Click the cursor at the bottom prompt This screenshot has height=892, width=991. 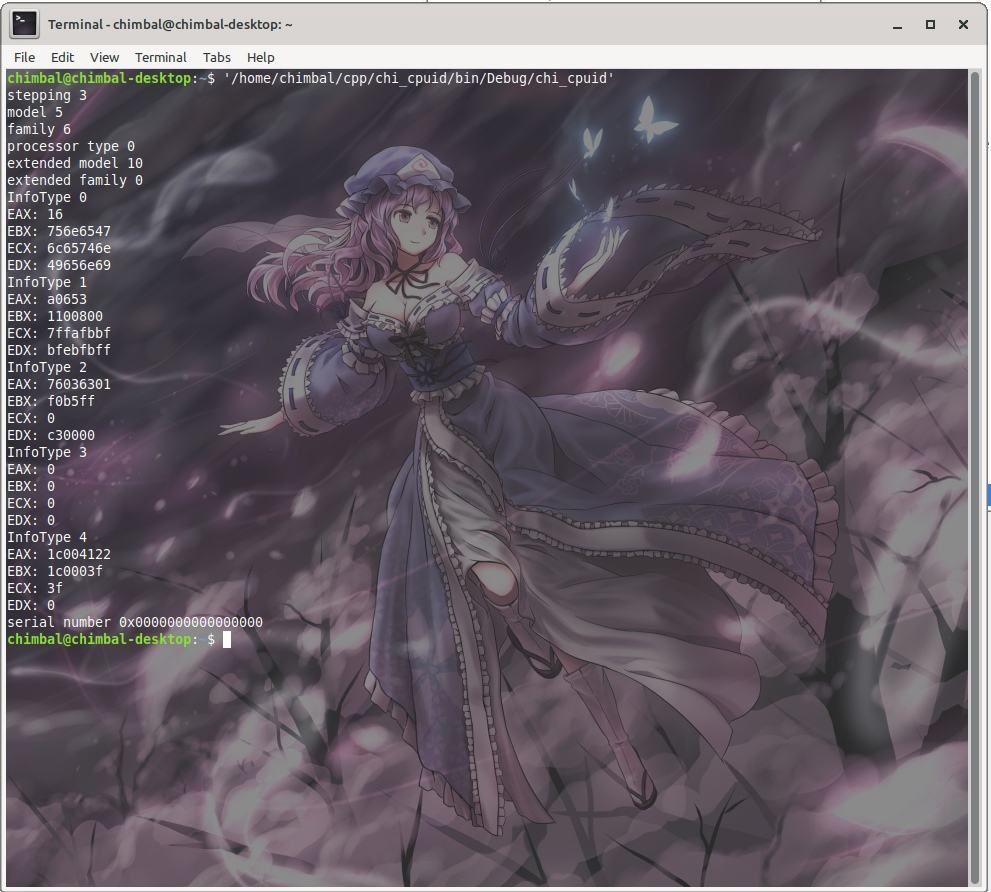[x=227, y=639]
